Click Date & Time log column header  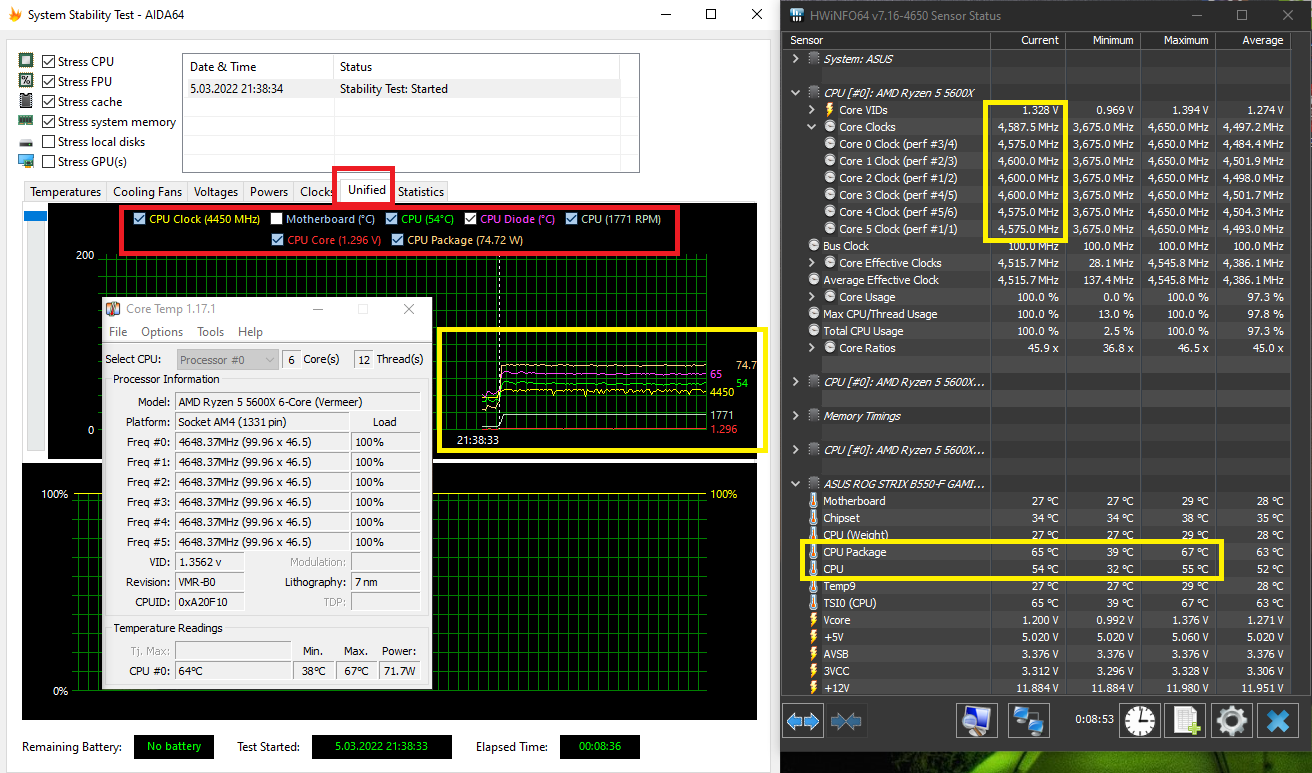pos(259,67)
